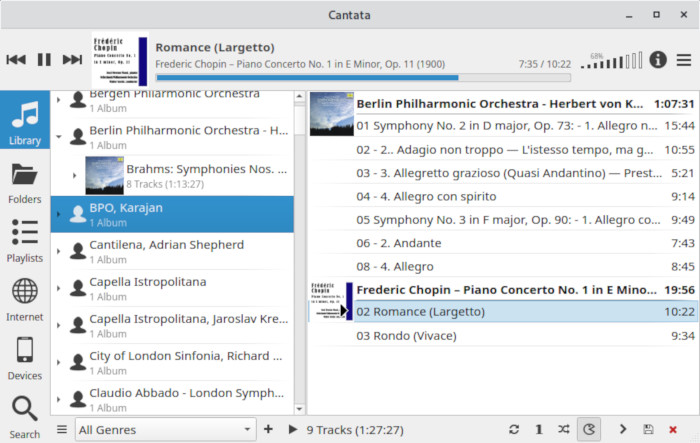Select Cantilena, Adrian Shepherd artist
Image resolution: width=700 pixels, height=443 pixels.
point(172,251)
